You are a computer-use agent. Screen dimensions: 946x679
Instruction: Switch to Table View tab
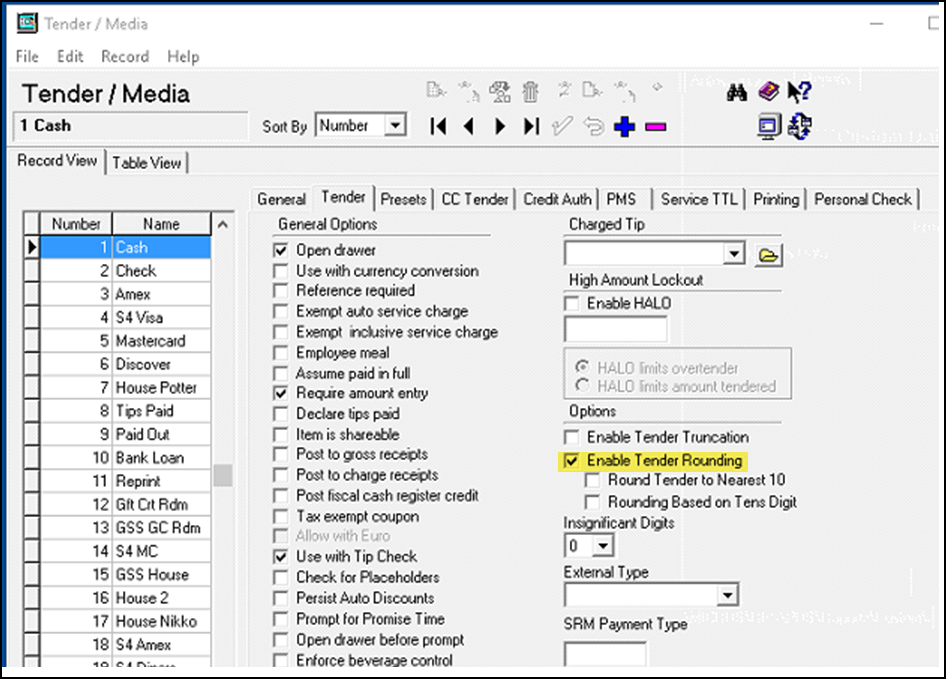[x=146, y=162]
